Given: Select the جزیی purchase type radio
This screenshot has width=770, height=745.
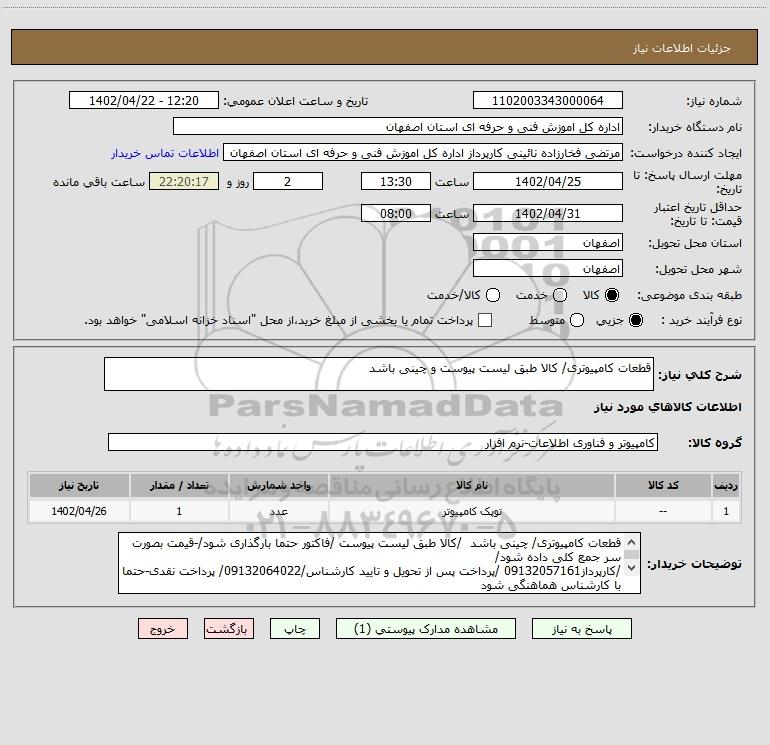Looking at the screenshot, I should point(636,320).
